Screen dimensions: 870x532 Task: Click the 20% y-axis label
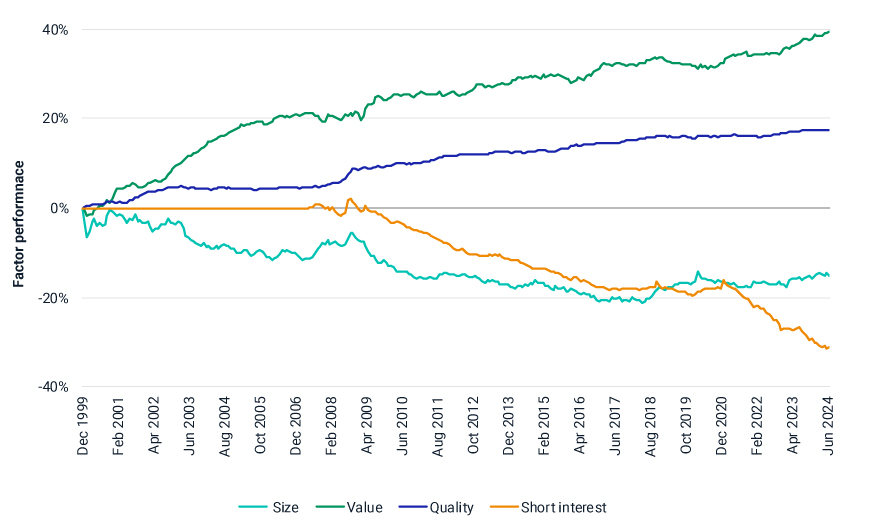[x=55, y=119]
